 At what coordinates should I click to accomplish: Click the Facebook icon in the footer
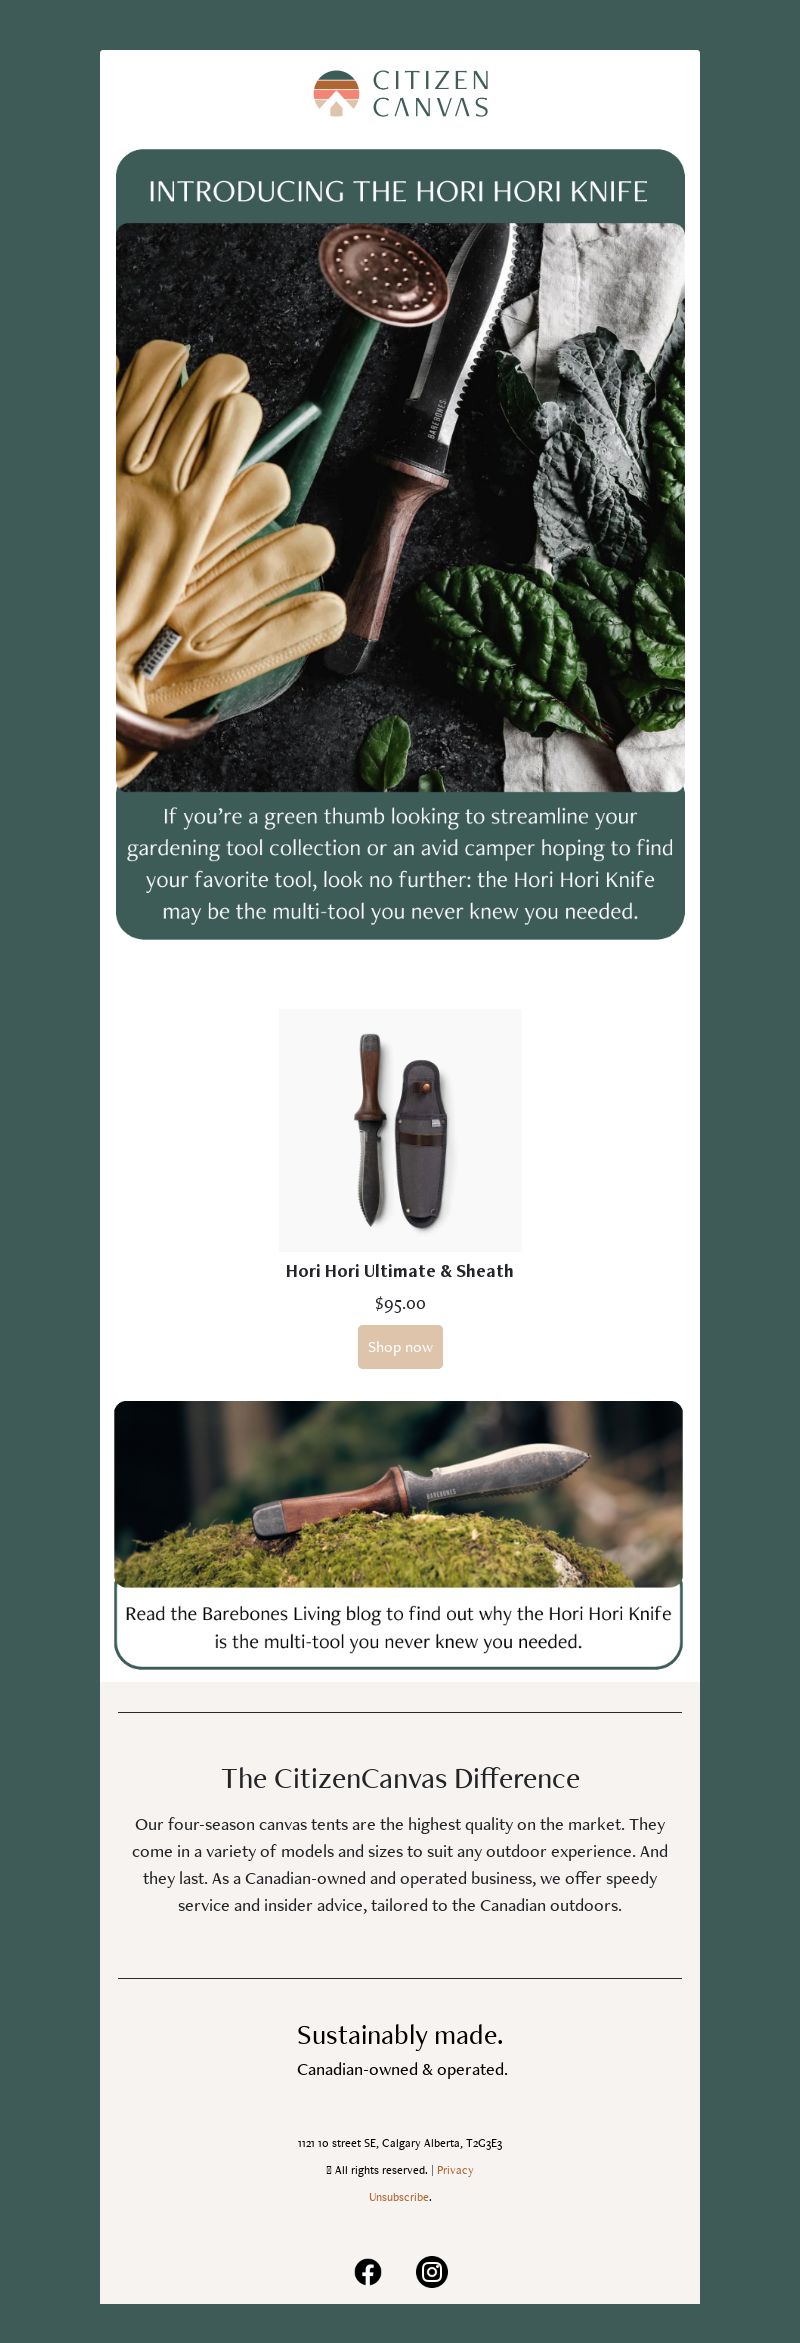[x=368, y=2272]
